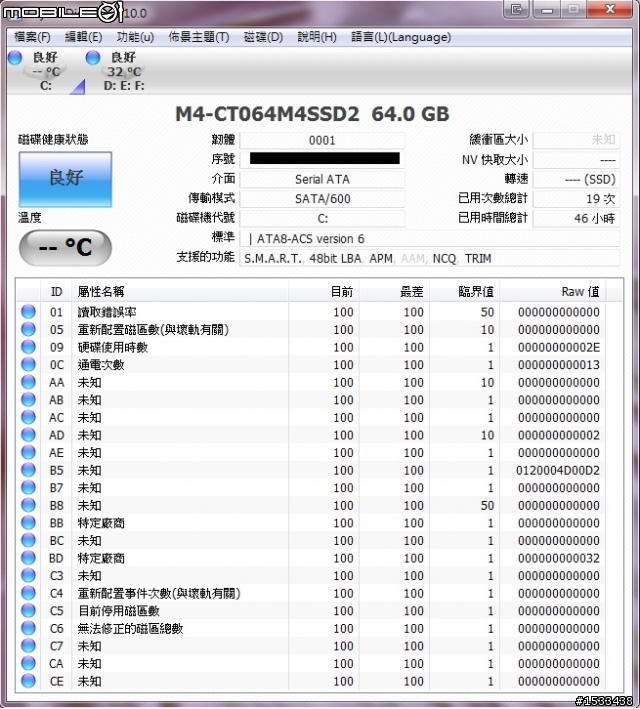Screen dimensions: 640x709
Task: Click the 臨界值 column header
Action: [465, 292]
